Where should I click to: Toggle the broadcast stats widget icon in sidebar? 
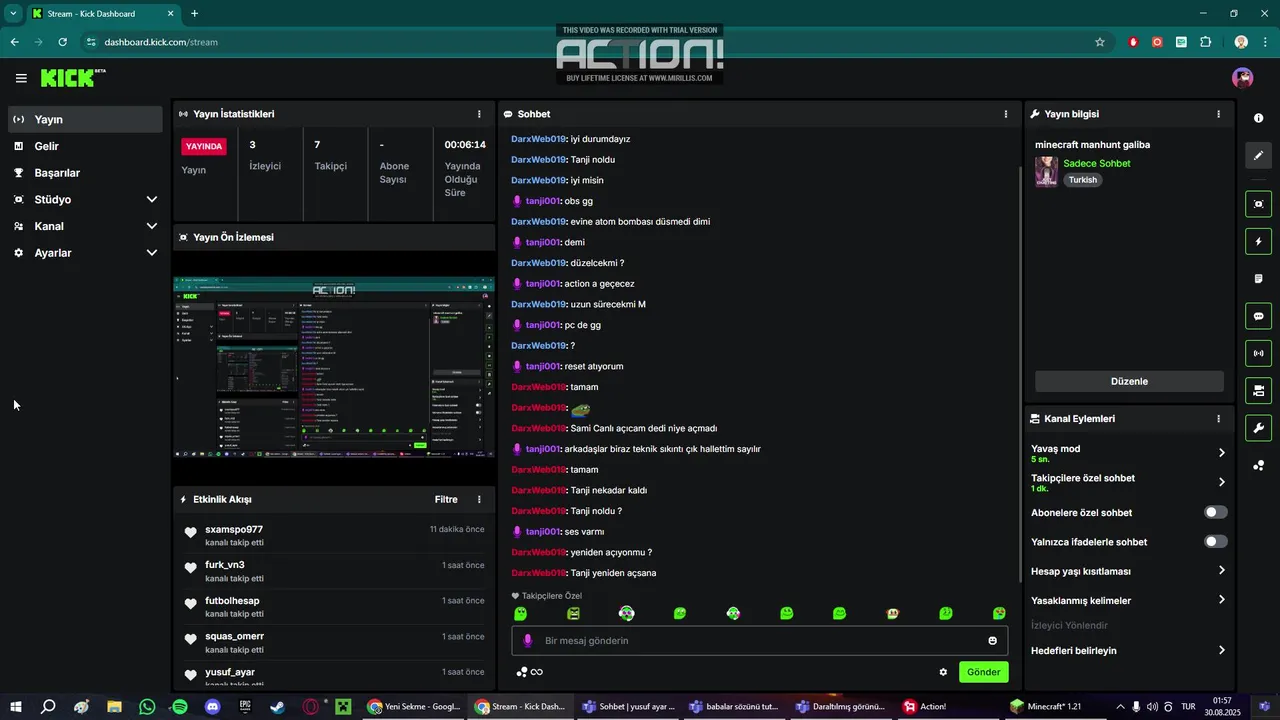(x=1258, y=353)
